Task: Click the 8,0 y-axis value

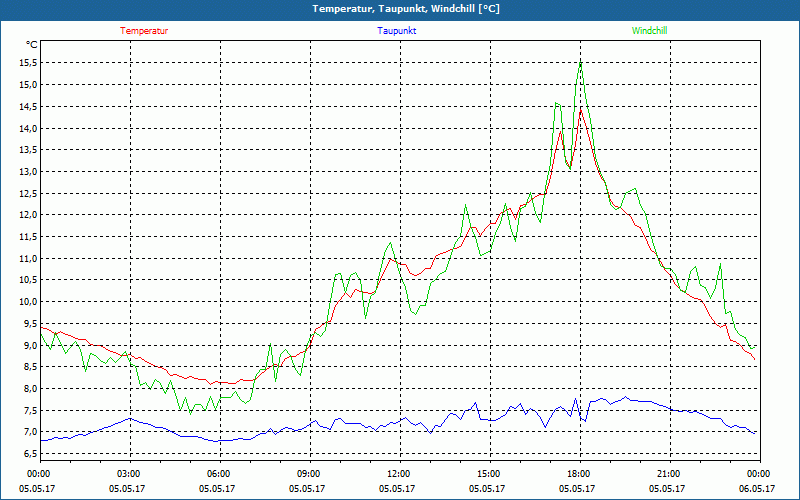Action: [x=30, y=389]
